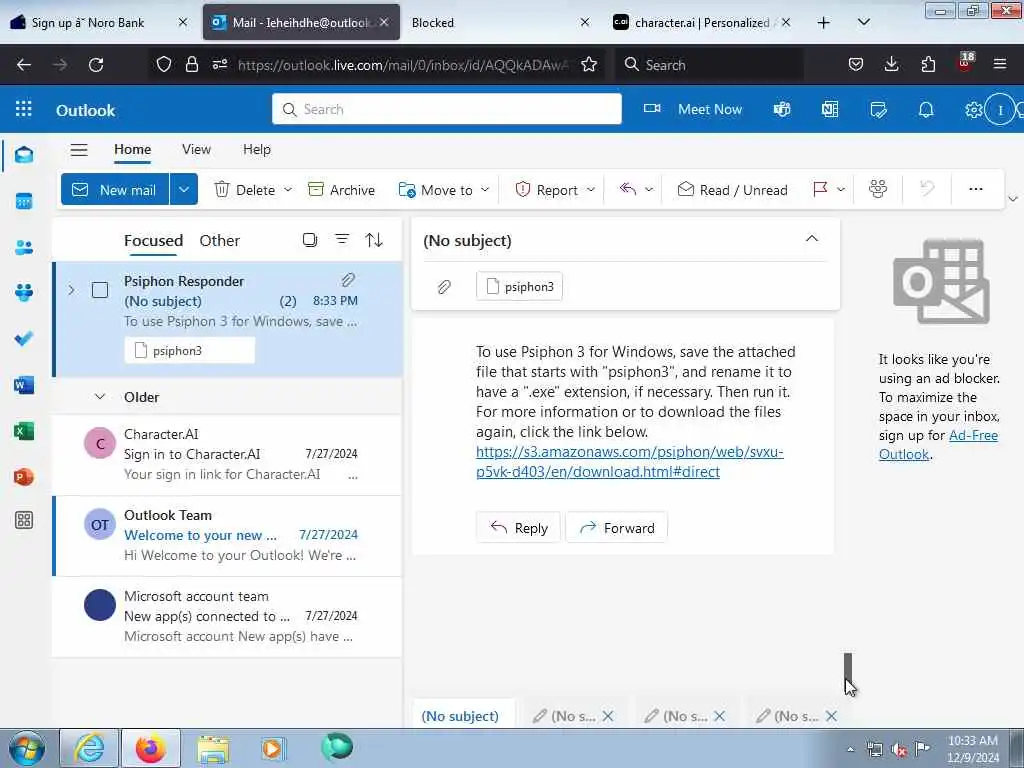Open Groups icon in left sidebar

(24, 293)
